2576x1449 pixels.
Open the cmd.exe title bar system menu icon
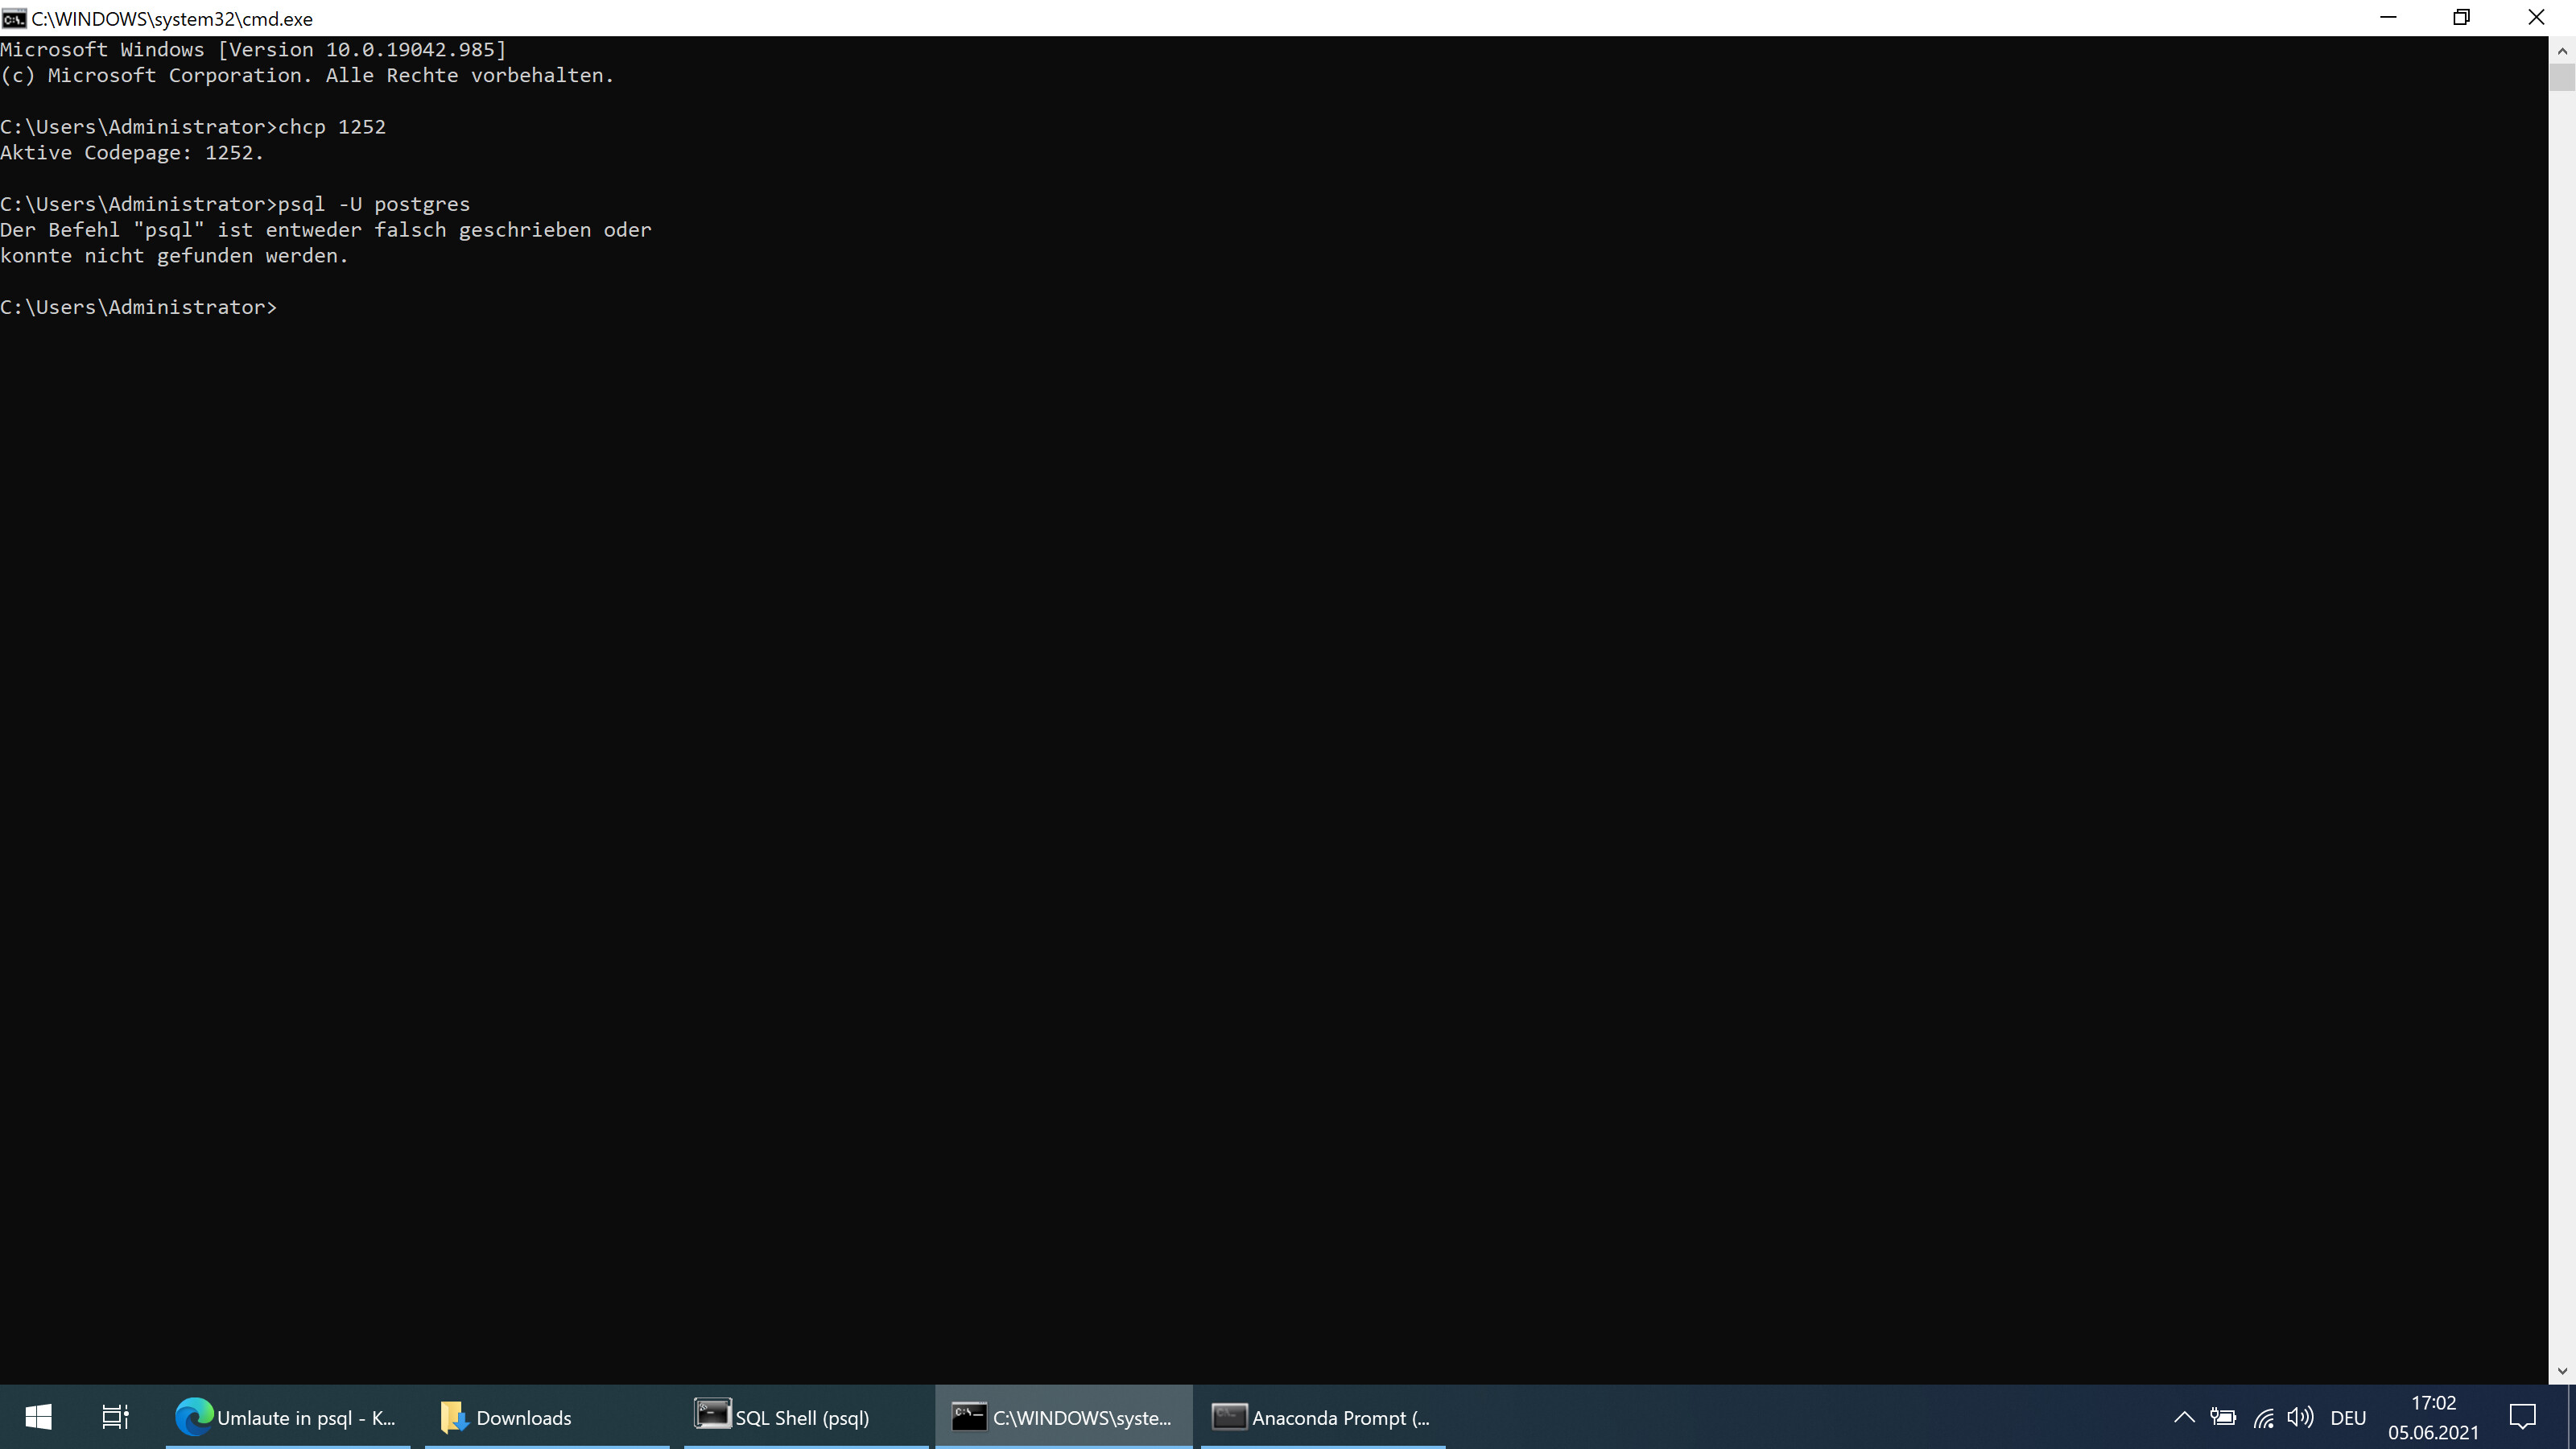[14, 18]
